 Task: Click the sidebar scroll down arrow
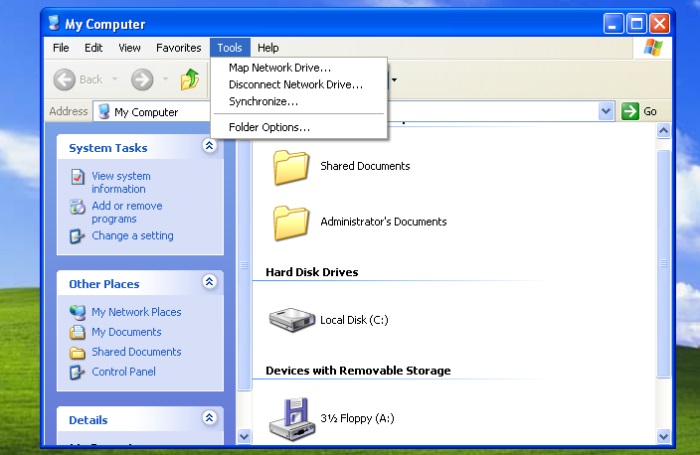pyautogui.click(x=244, y=436)
